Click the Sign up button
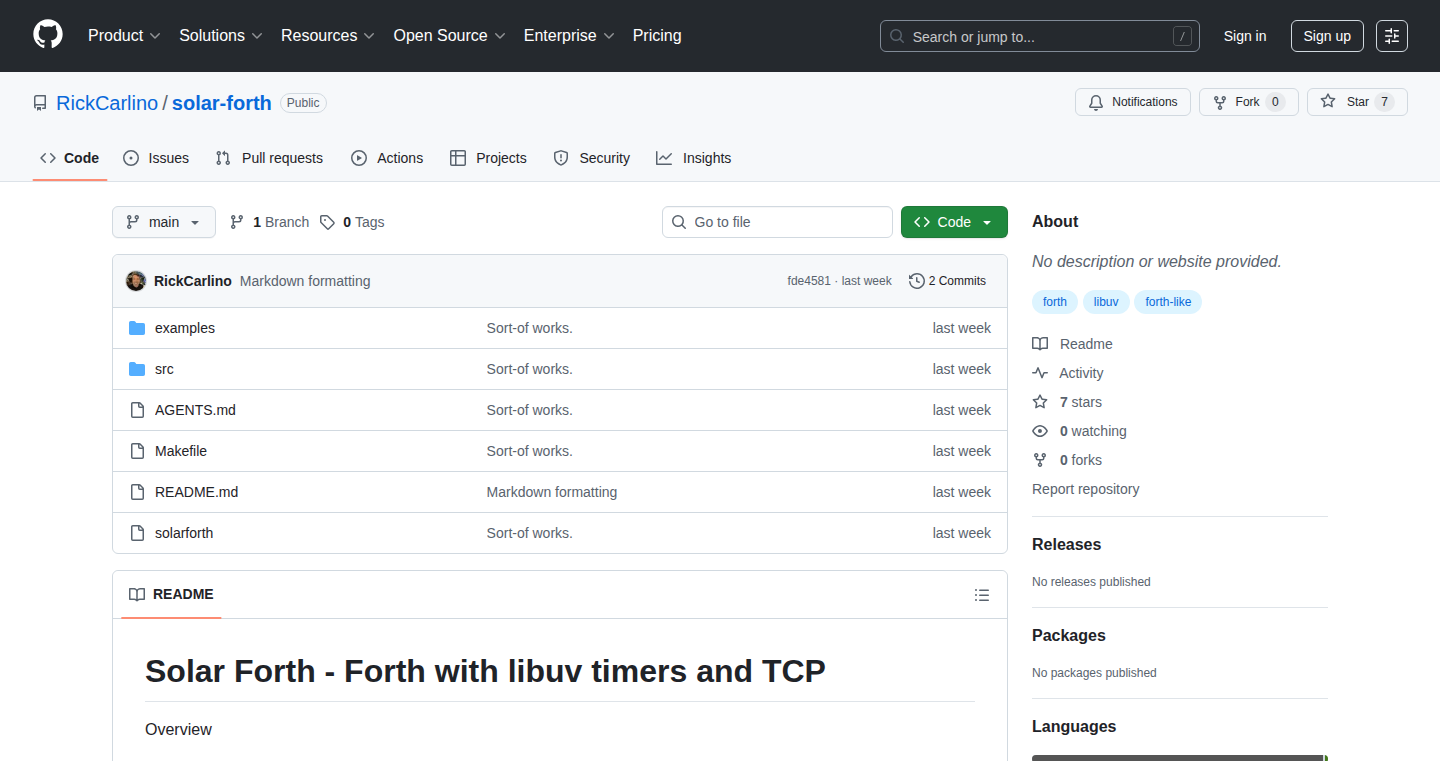This screenshot has height=761, width=1440. tap(1327, 36)
